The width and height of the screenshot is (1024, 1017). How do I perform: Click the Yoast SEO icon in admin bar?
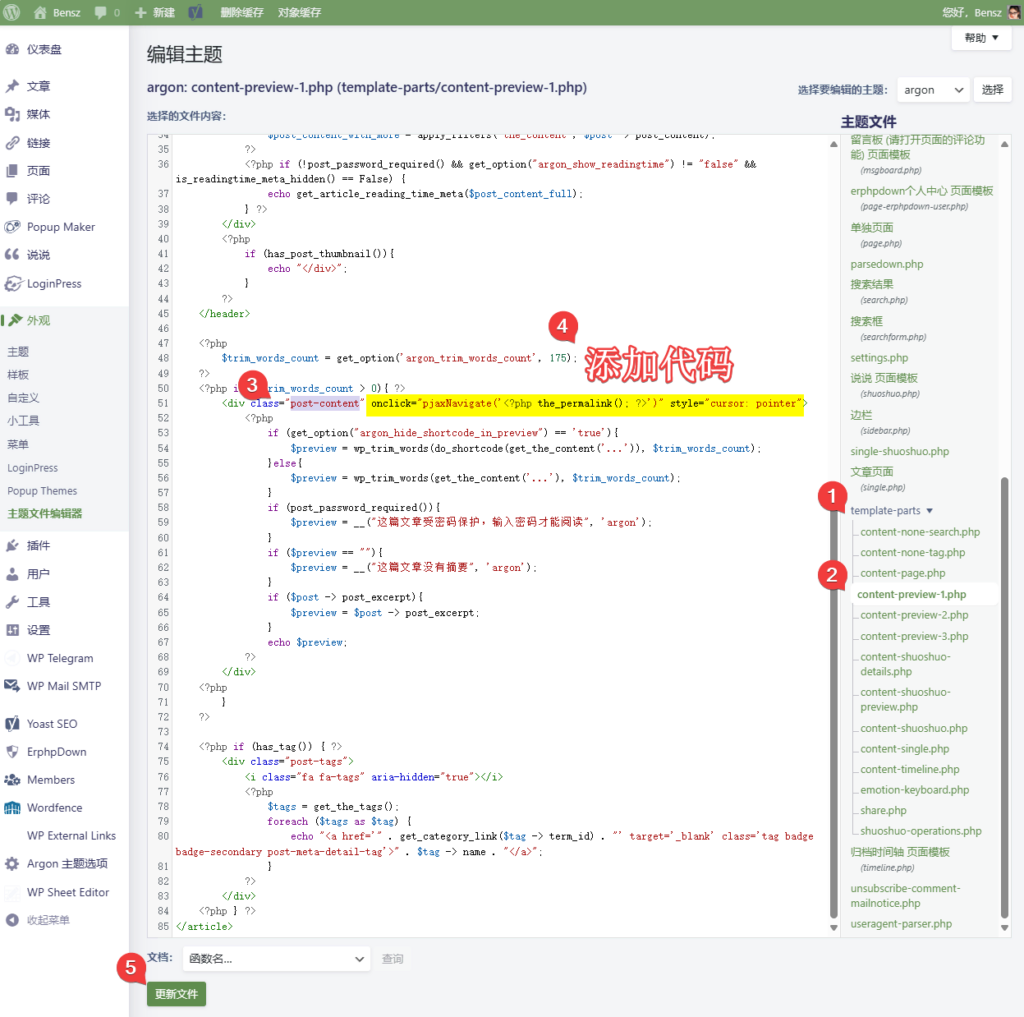[x=196, y=12]
